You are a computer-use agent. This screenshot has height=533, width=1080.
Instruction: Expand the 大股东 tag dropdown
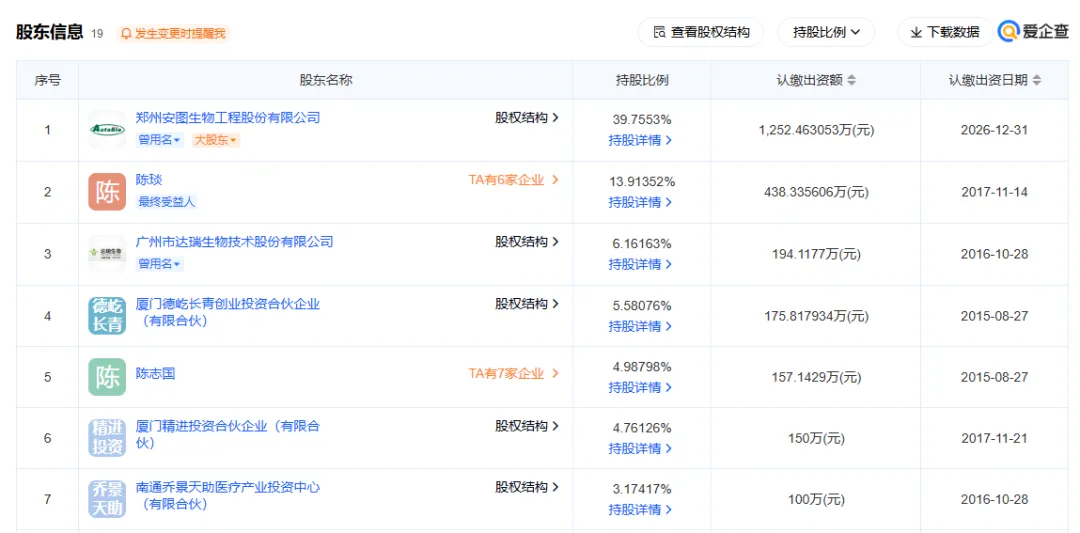(x=215, y=140)
